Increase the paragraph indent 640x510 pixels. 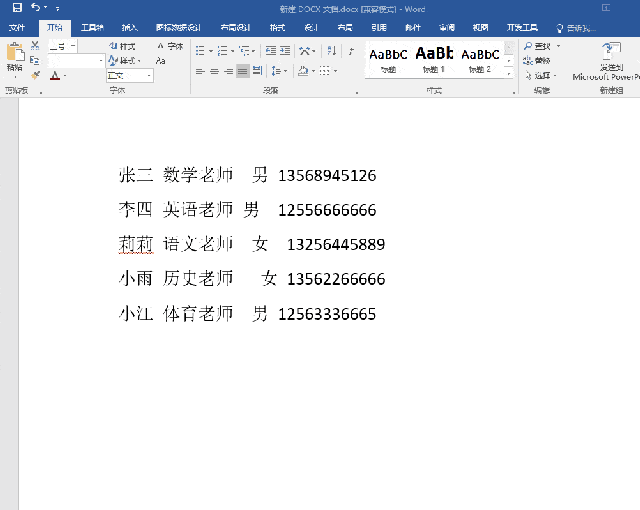pos(285,50)
